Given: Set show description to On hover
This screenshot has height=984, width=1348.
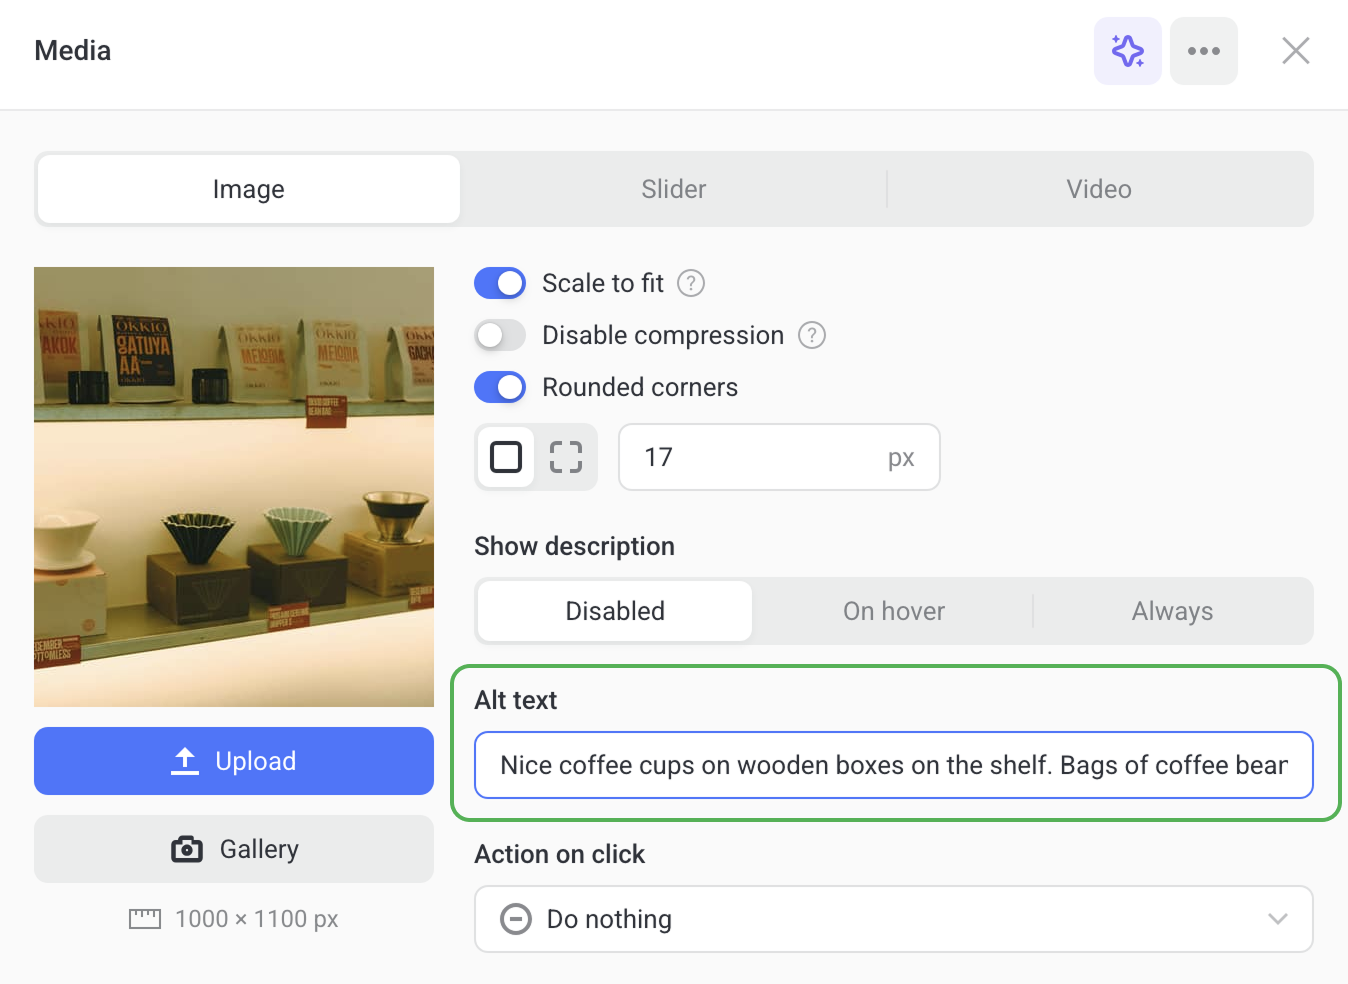Looking at the screenshot, I should (x=893, y=611).
